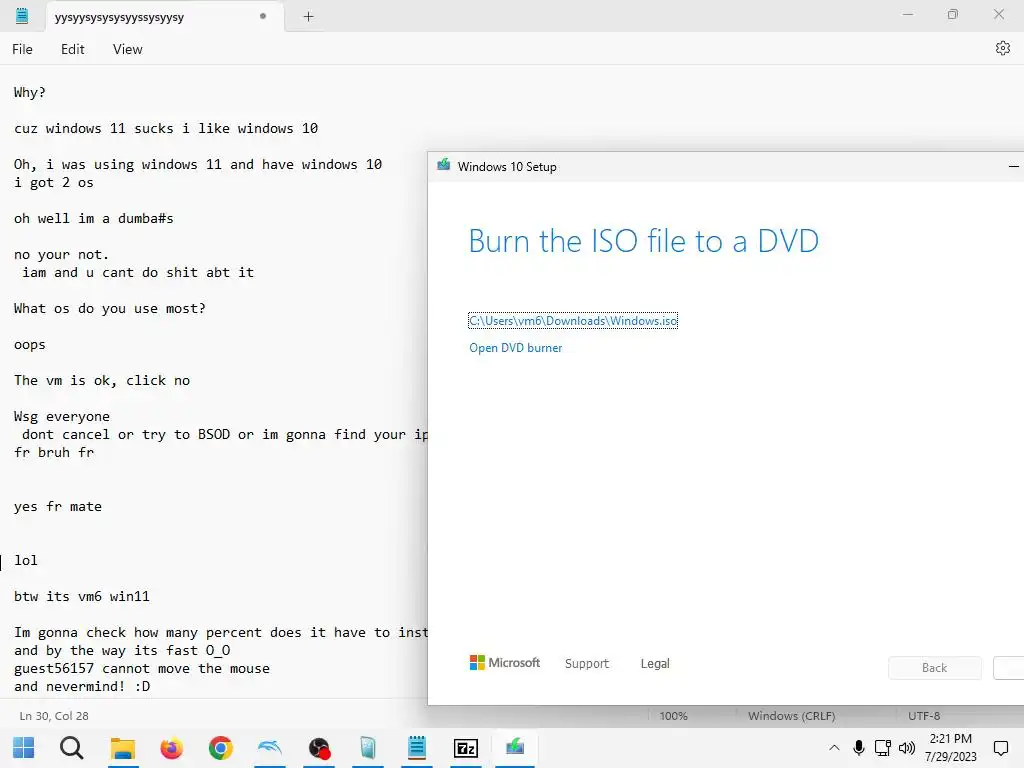Open the Windows.iso file path link

pyautogui.click(x=573, y=321)
